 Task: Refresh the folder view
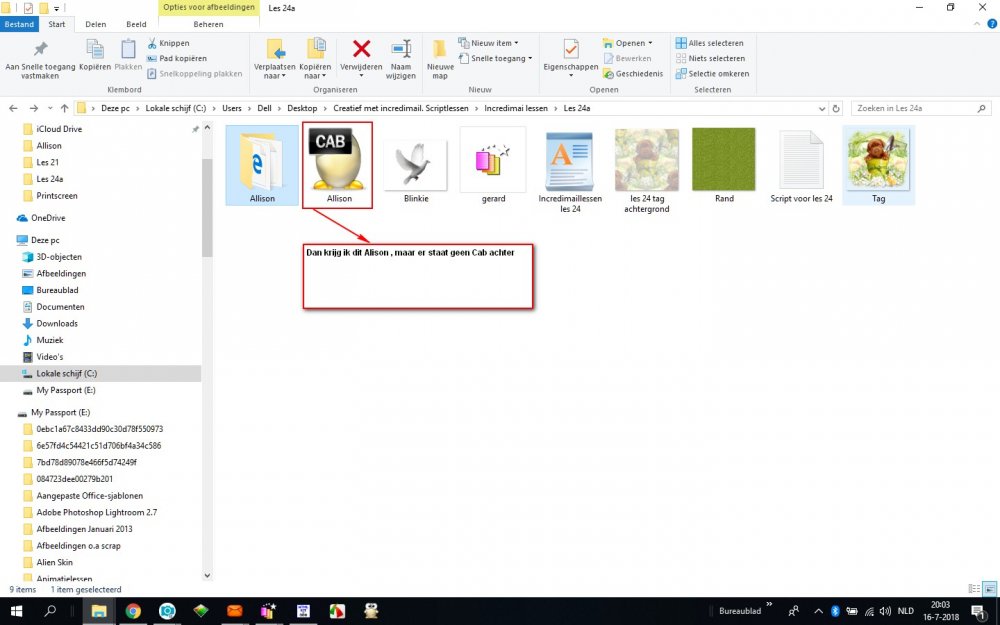click(x=836, y=108)
